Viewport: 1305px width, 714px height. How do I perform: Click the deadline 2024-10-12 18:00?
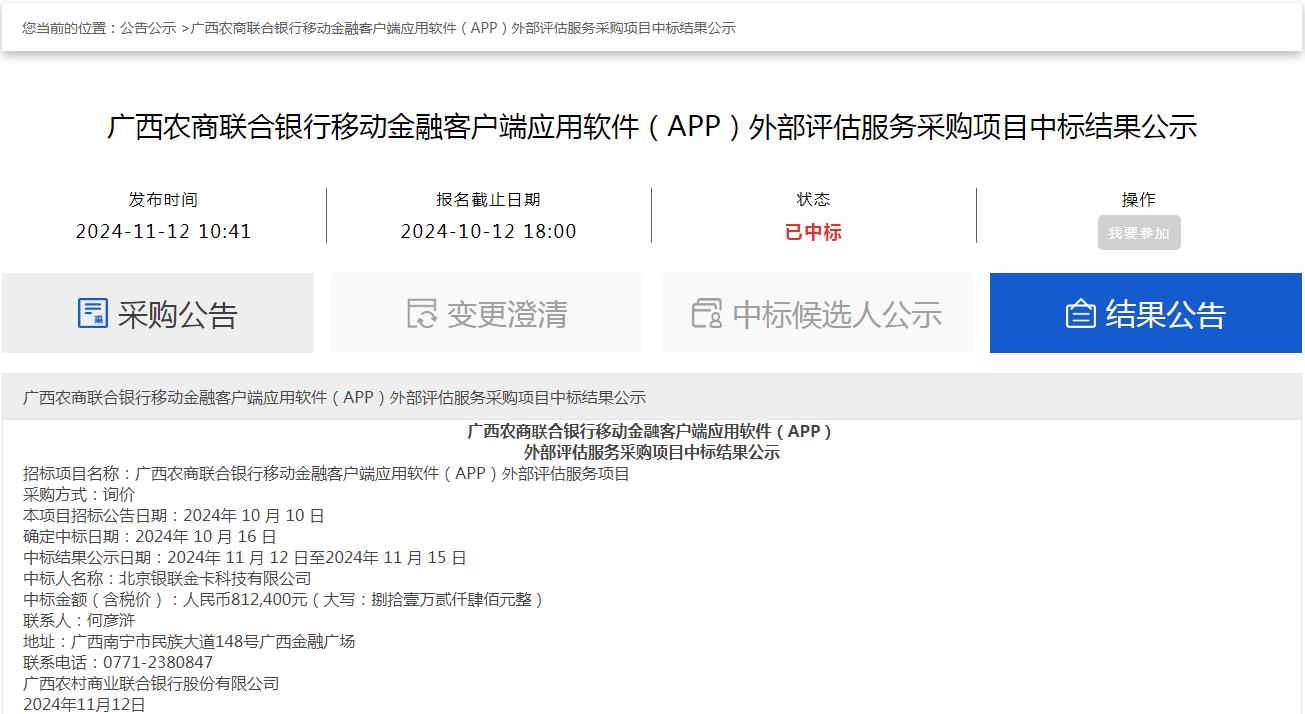[489, 232]
